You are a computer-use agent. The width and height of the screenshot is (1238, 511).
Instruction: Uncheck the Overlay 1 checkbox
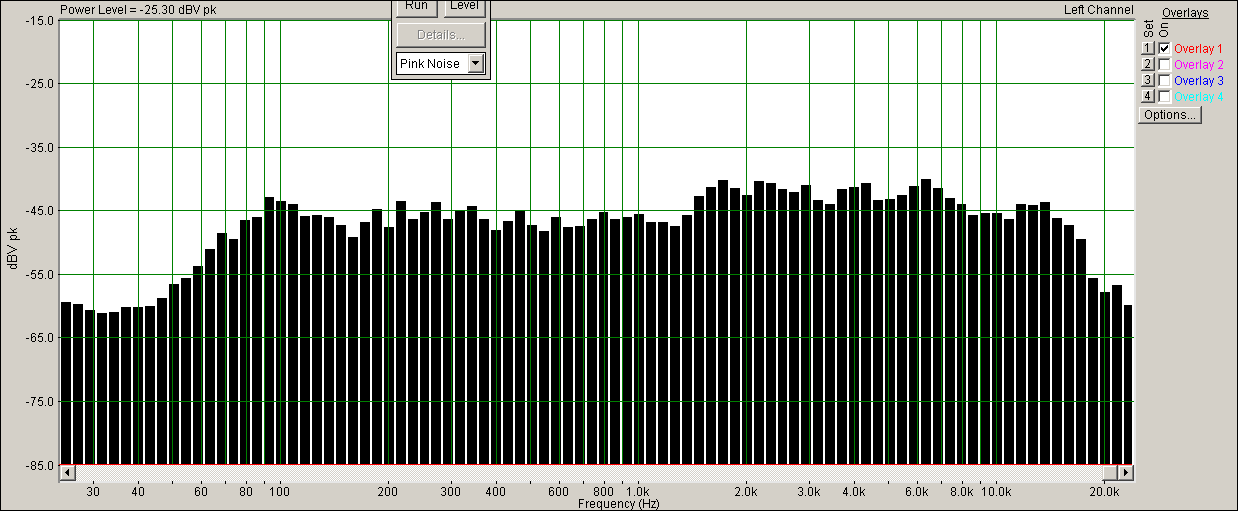[1164, 49]
